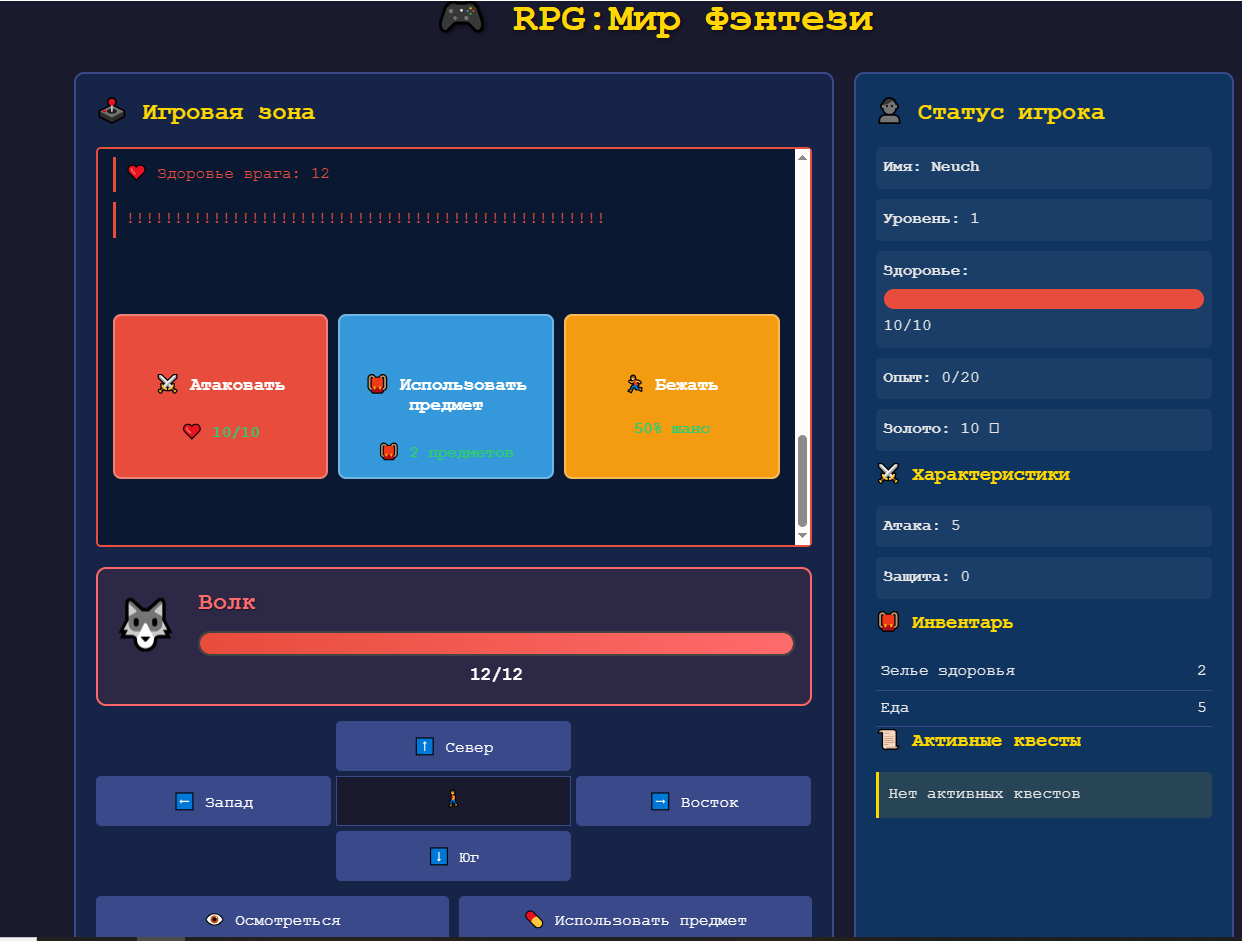This screenshot has width=1242, height=941.
Task: Click the eye icon on Осмотреться
Action: tap(214, 920)
